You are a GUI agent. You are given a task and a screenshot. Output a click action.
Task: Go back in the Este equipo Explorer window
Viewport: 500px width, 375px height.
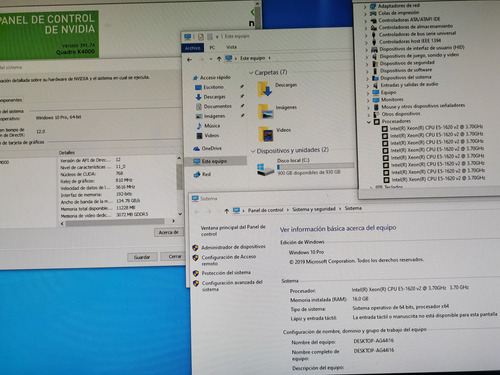tap(190, 60)
